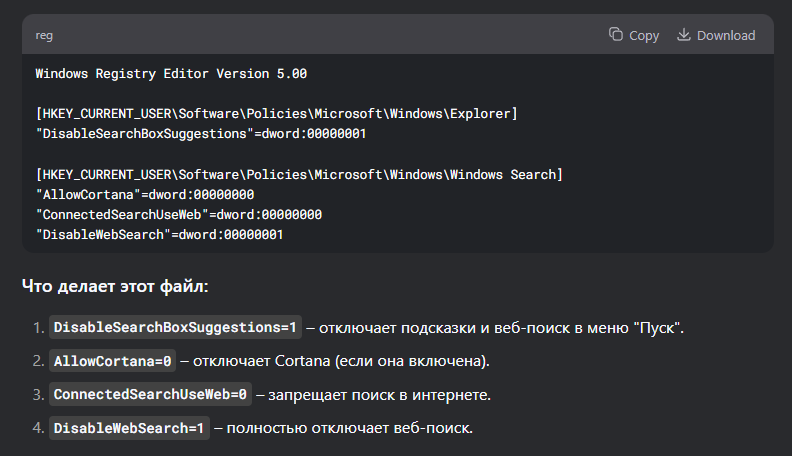This screenshot has height=456, width=792.
Task: Click the "AllowCortana"=dword:00000000 code line
Action: coord(145,195)
